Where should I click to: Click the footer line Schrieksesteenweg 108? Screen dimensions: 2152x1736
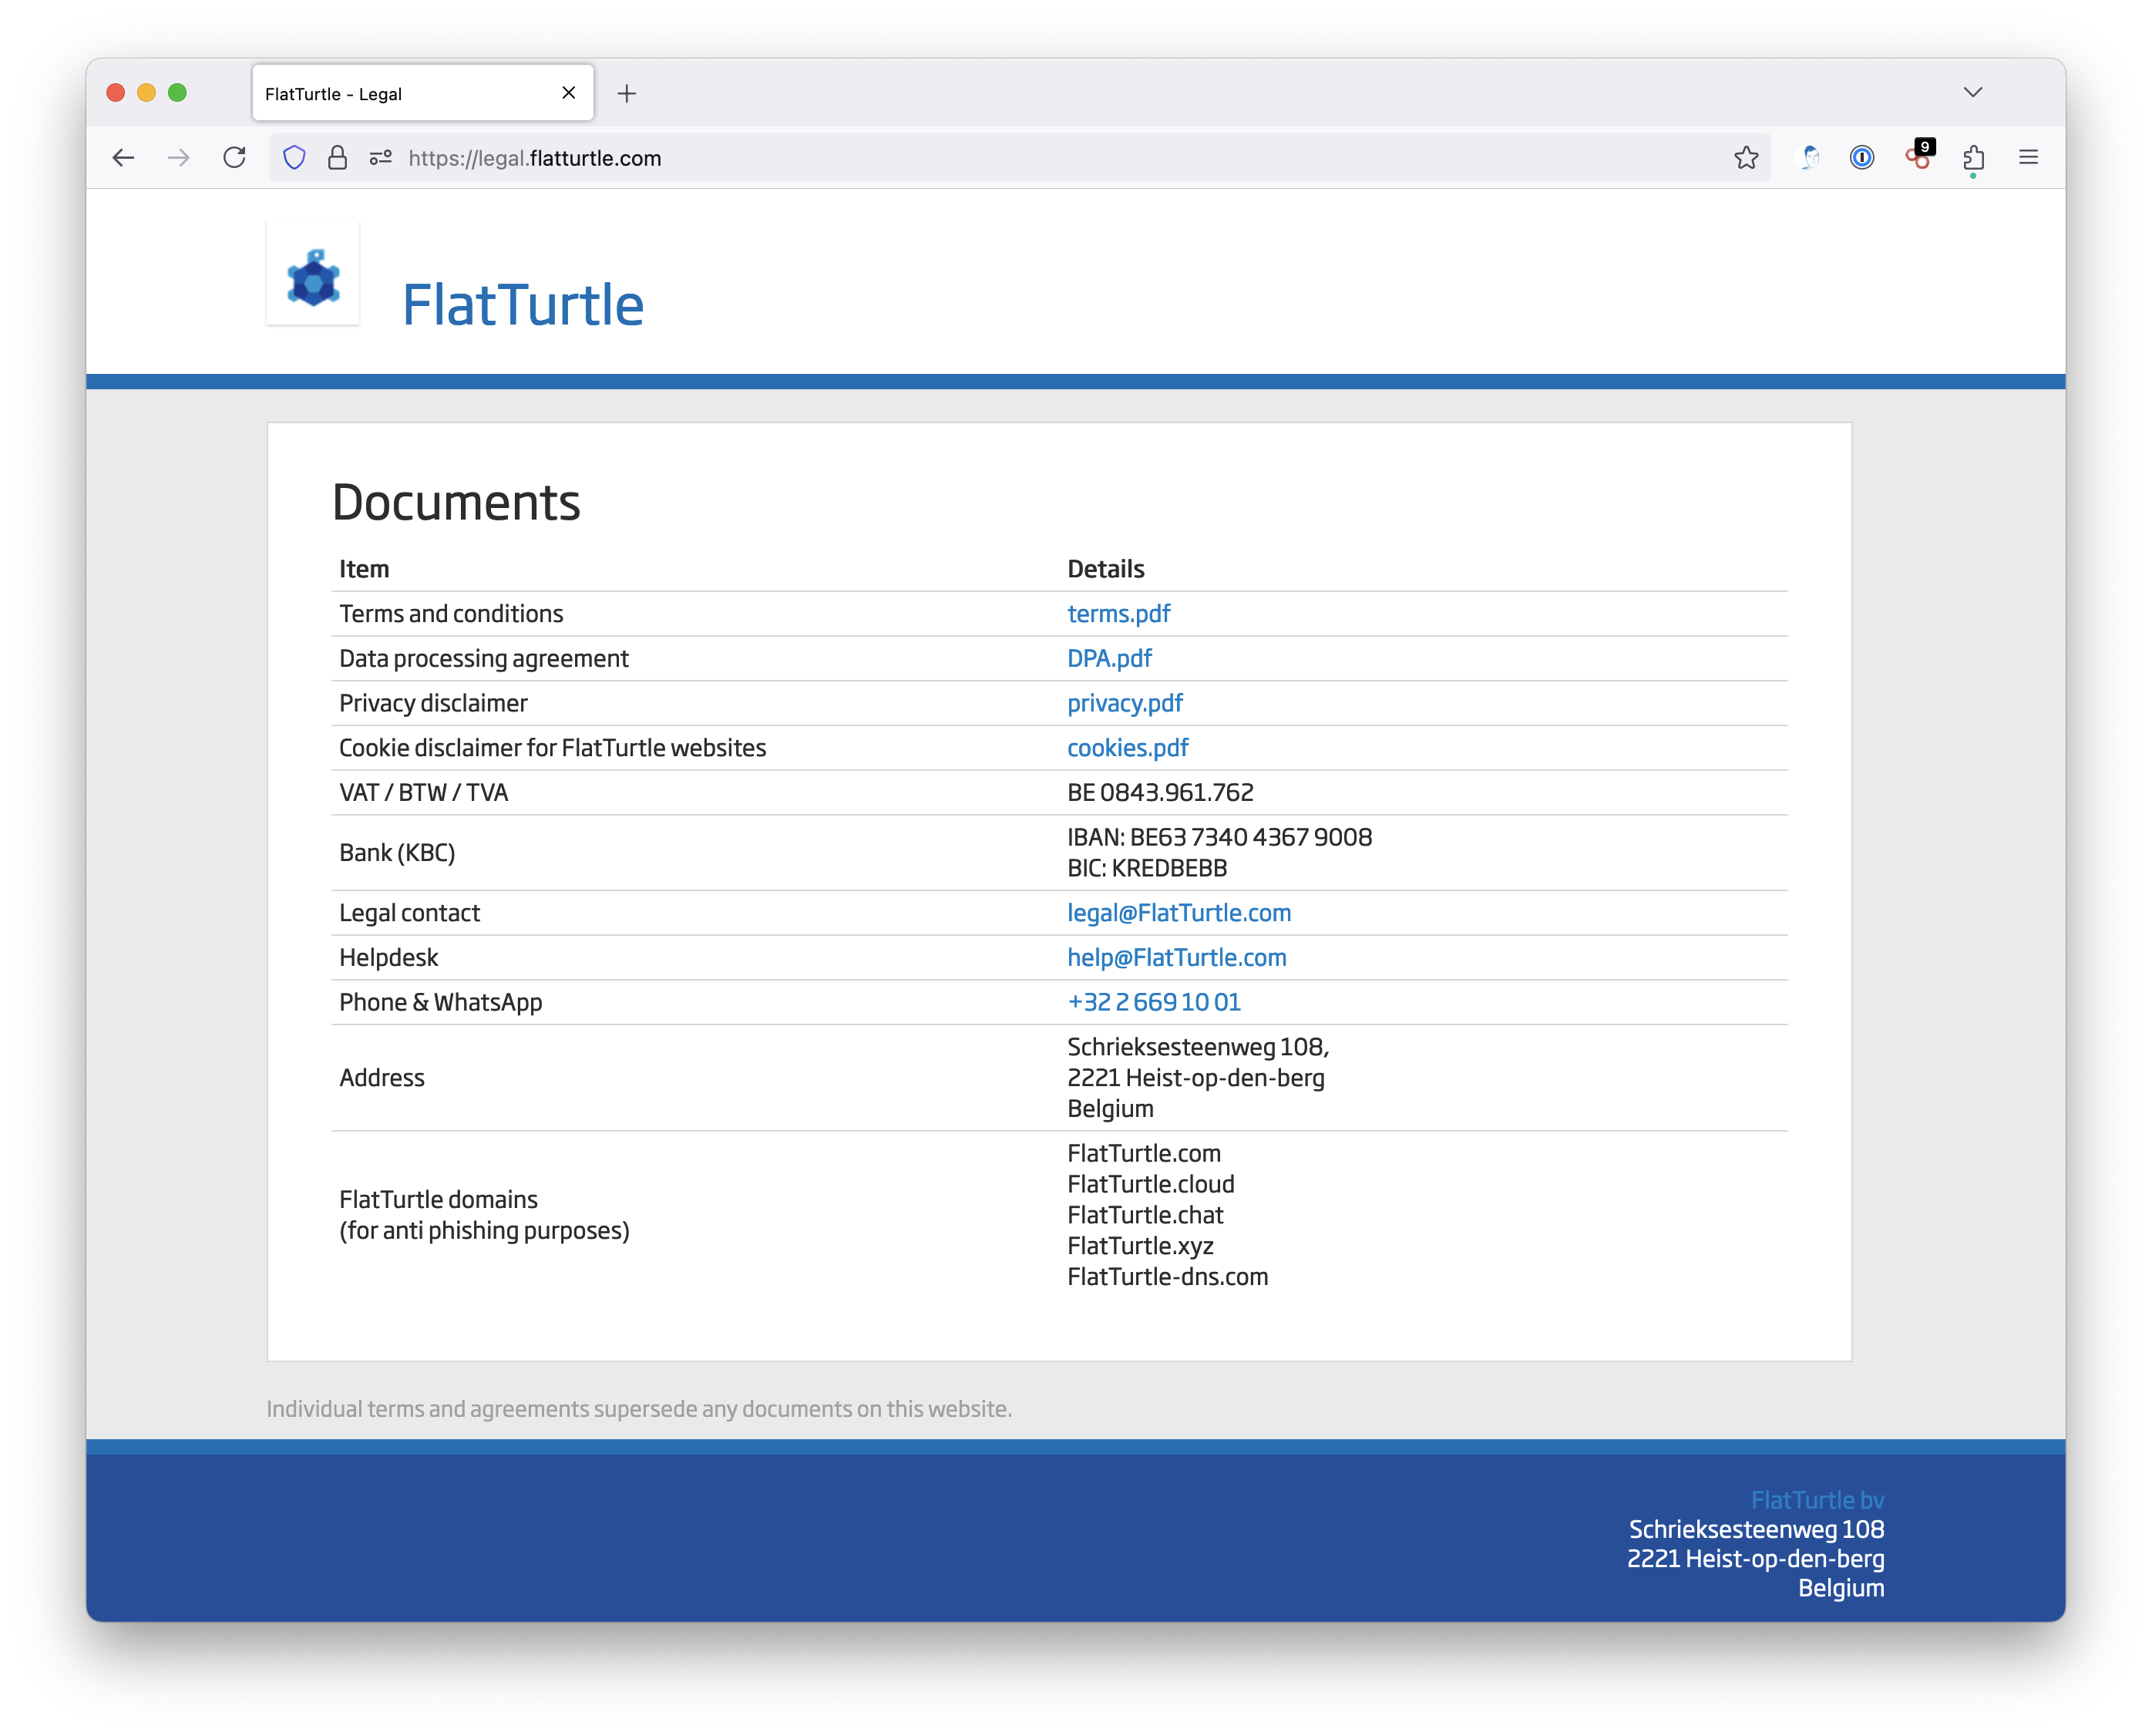1756,1530
